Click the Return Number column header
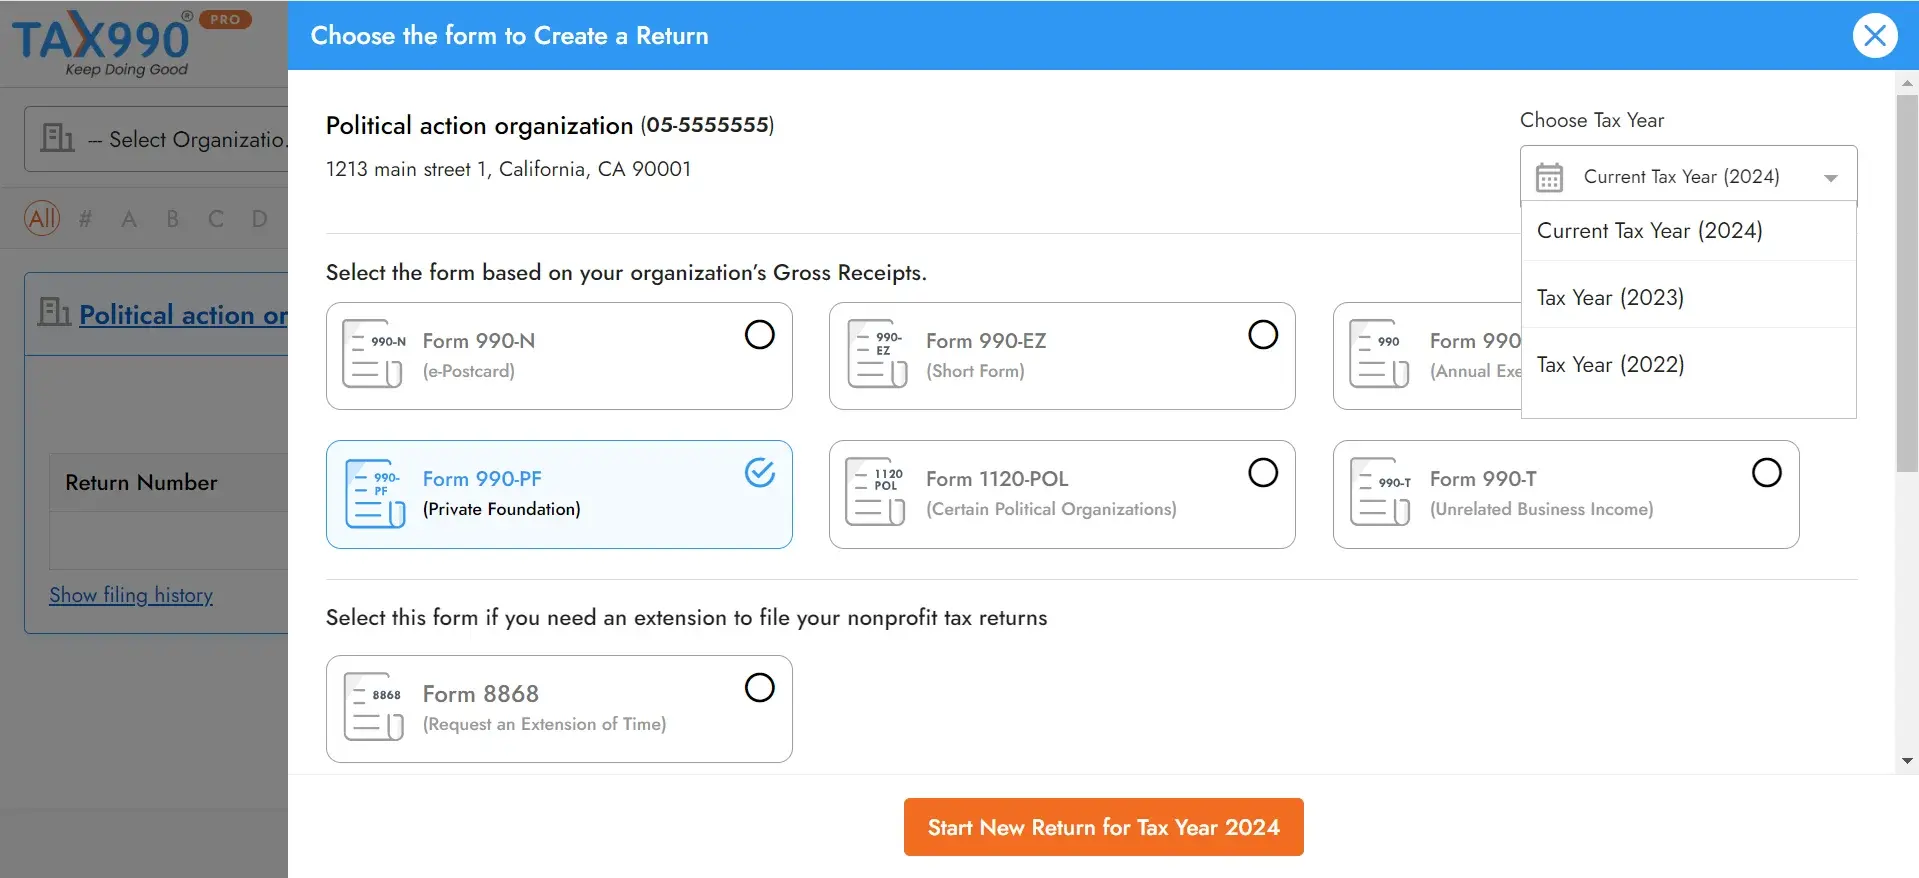The image size is (1919, 878). [x=141, y=483]
